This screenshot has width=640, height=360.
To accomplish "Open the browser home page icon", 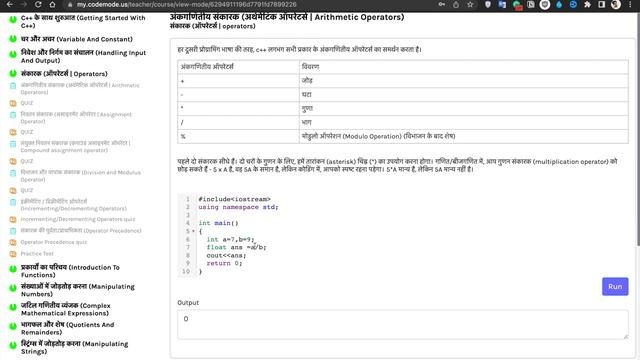I will point(52,4).
